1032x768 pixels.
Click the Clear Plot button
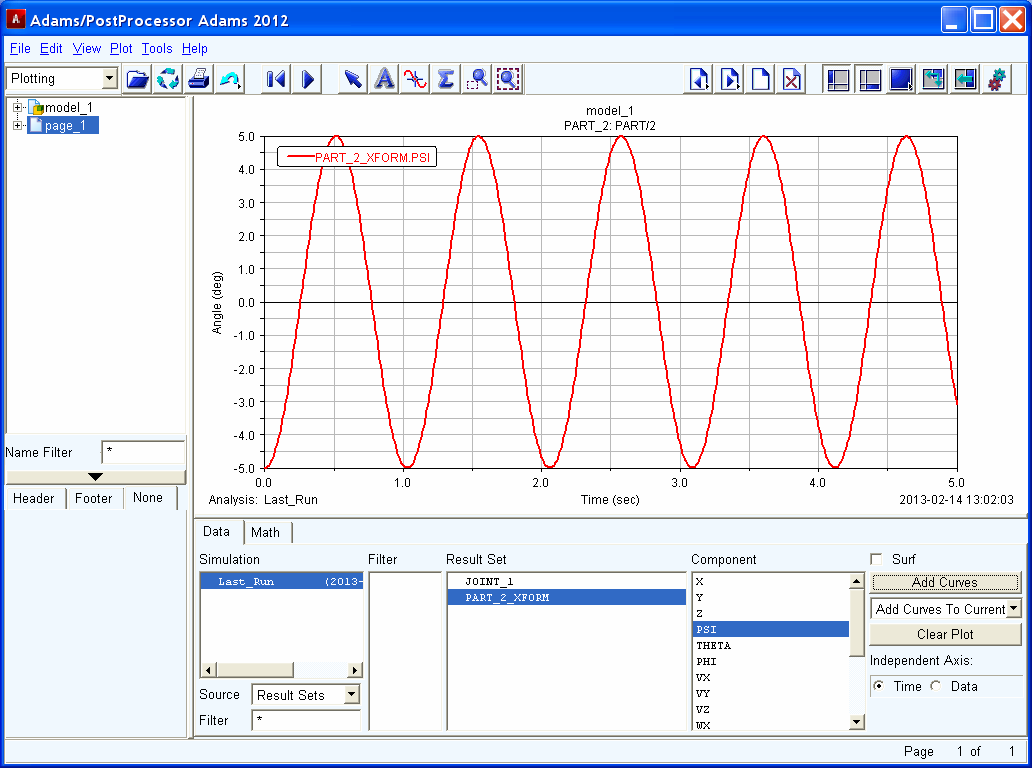(x=945, y=634)
